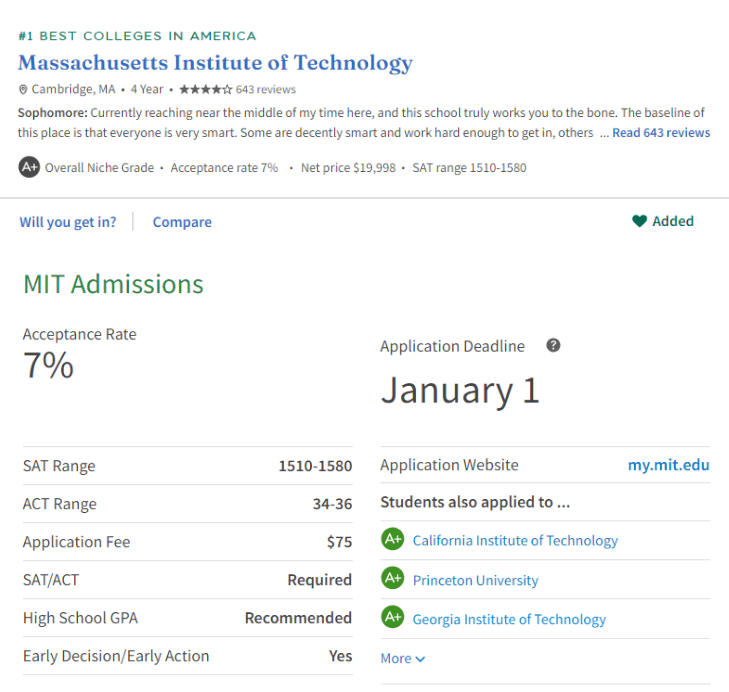Click the star rating icons

205,89
